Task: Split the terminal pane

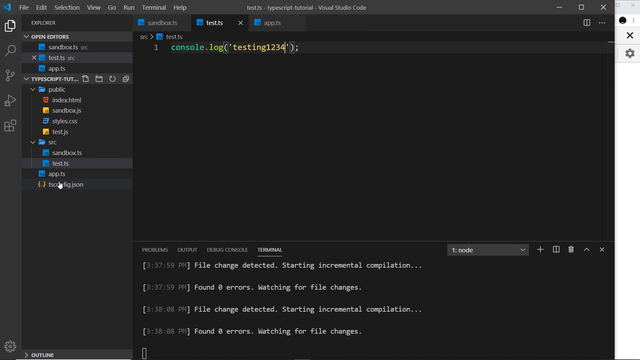Action: (556, 249)
